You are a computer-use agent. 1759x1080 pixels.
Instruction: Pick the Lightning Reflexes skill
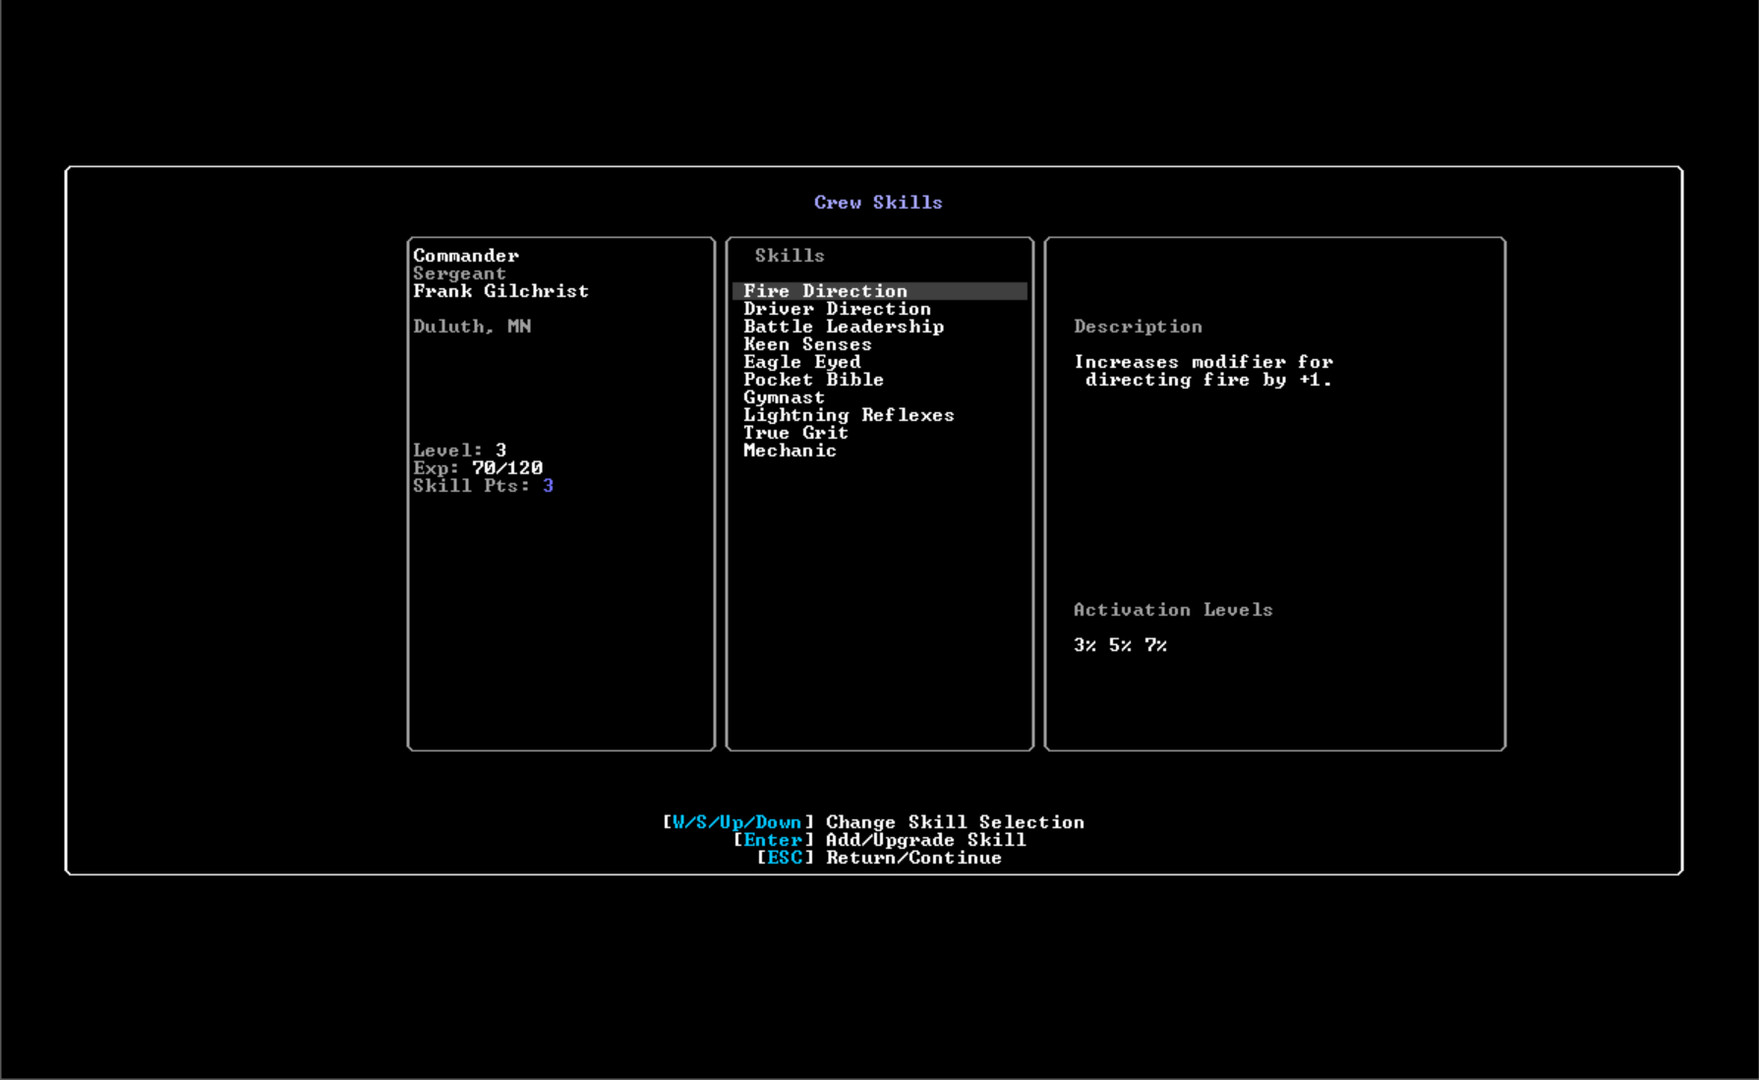[x=849, y=415]
